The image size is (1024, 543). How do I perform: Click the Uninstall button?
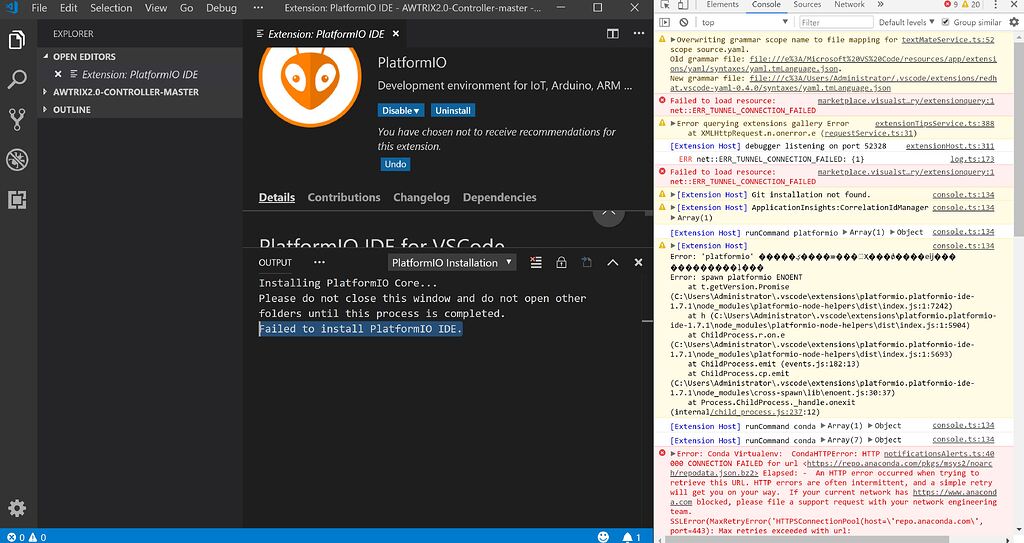tap(453, 110)
